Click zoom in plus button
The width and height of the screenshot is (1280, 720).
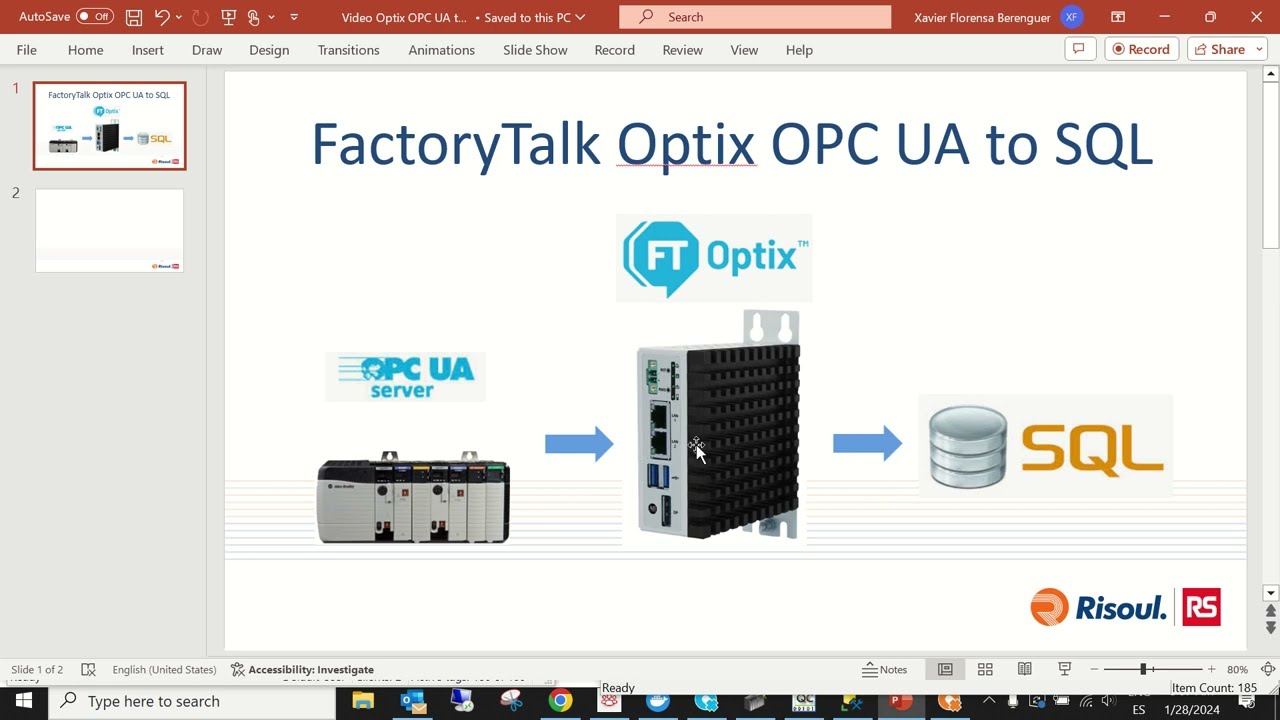1211,670
